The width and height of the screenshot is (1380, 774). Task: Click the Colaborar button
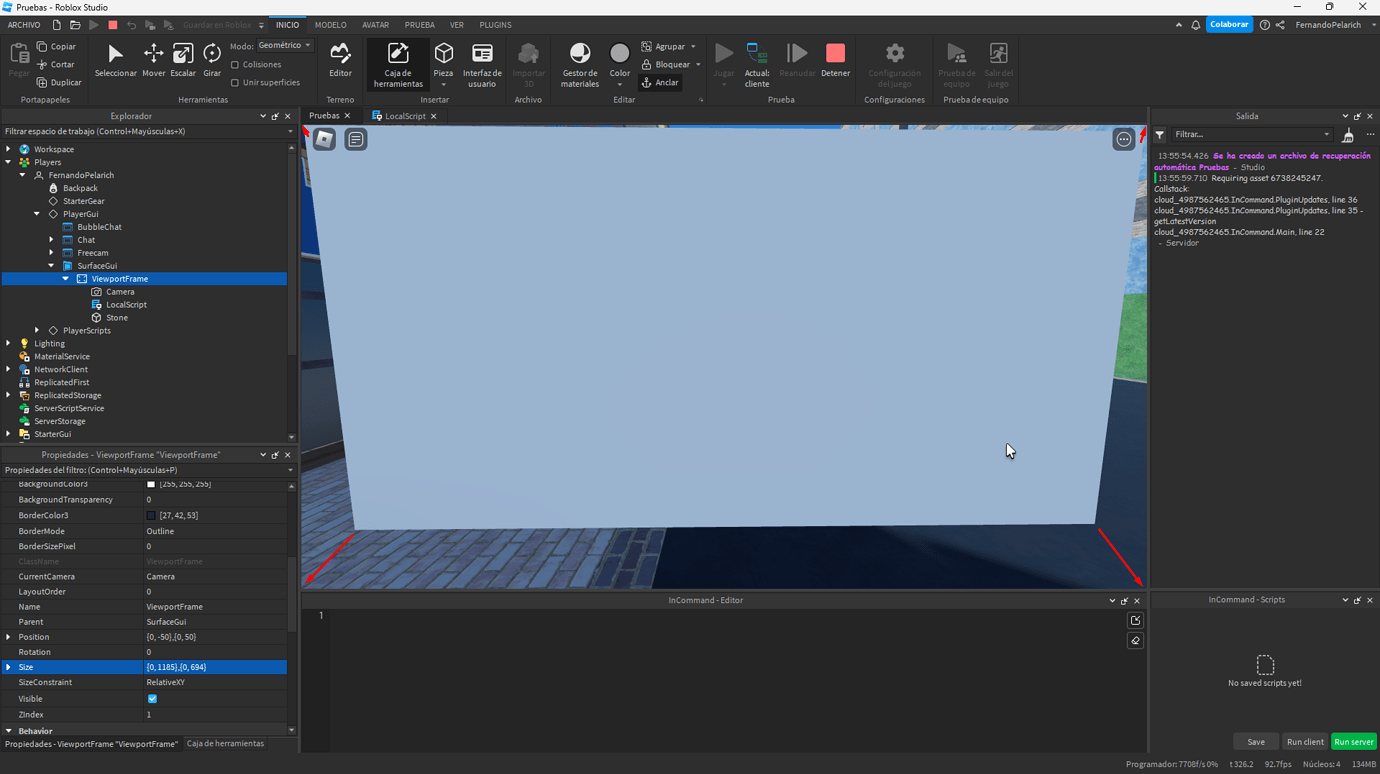pyautogui.click(x=1229, y=25)
